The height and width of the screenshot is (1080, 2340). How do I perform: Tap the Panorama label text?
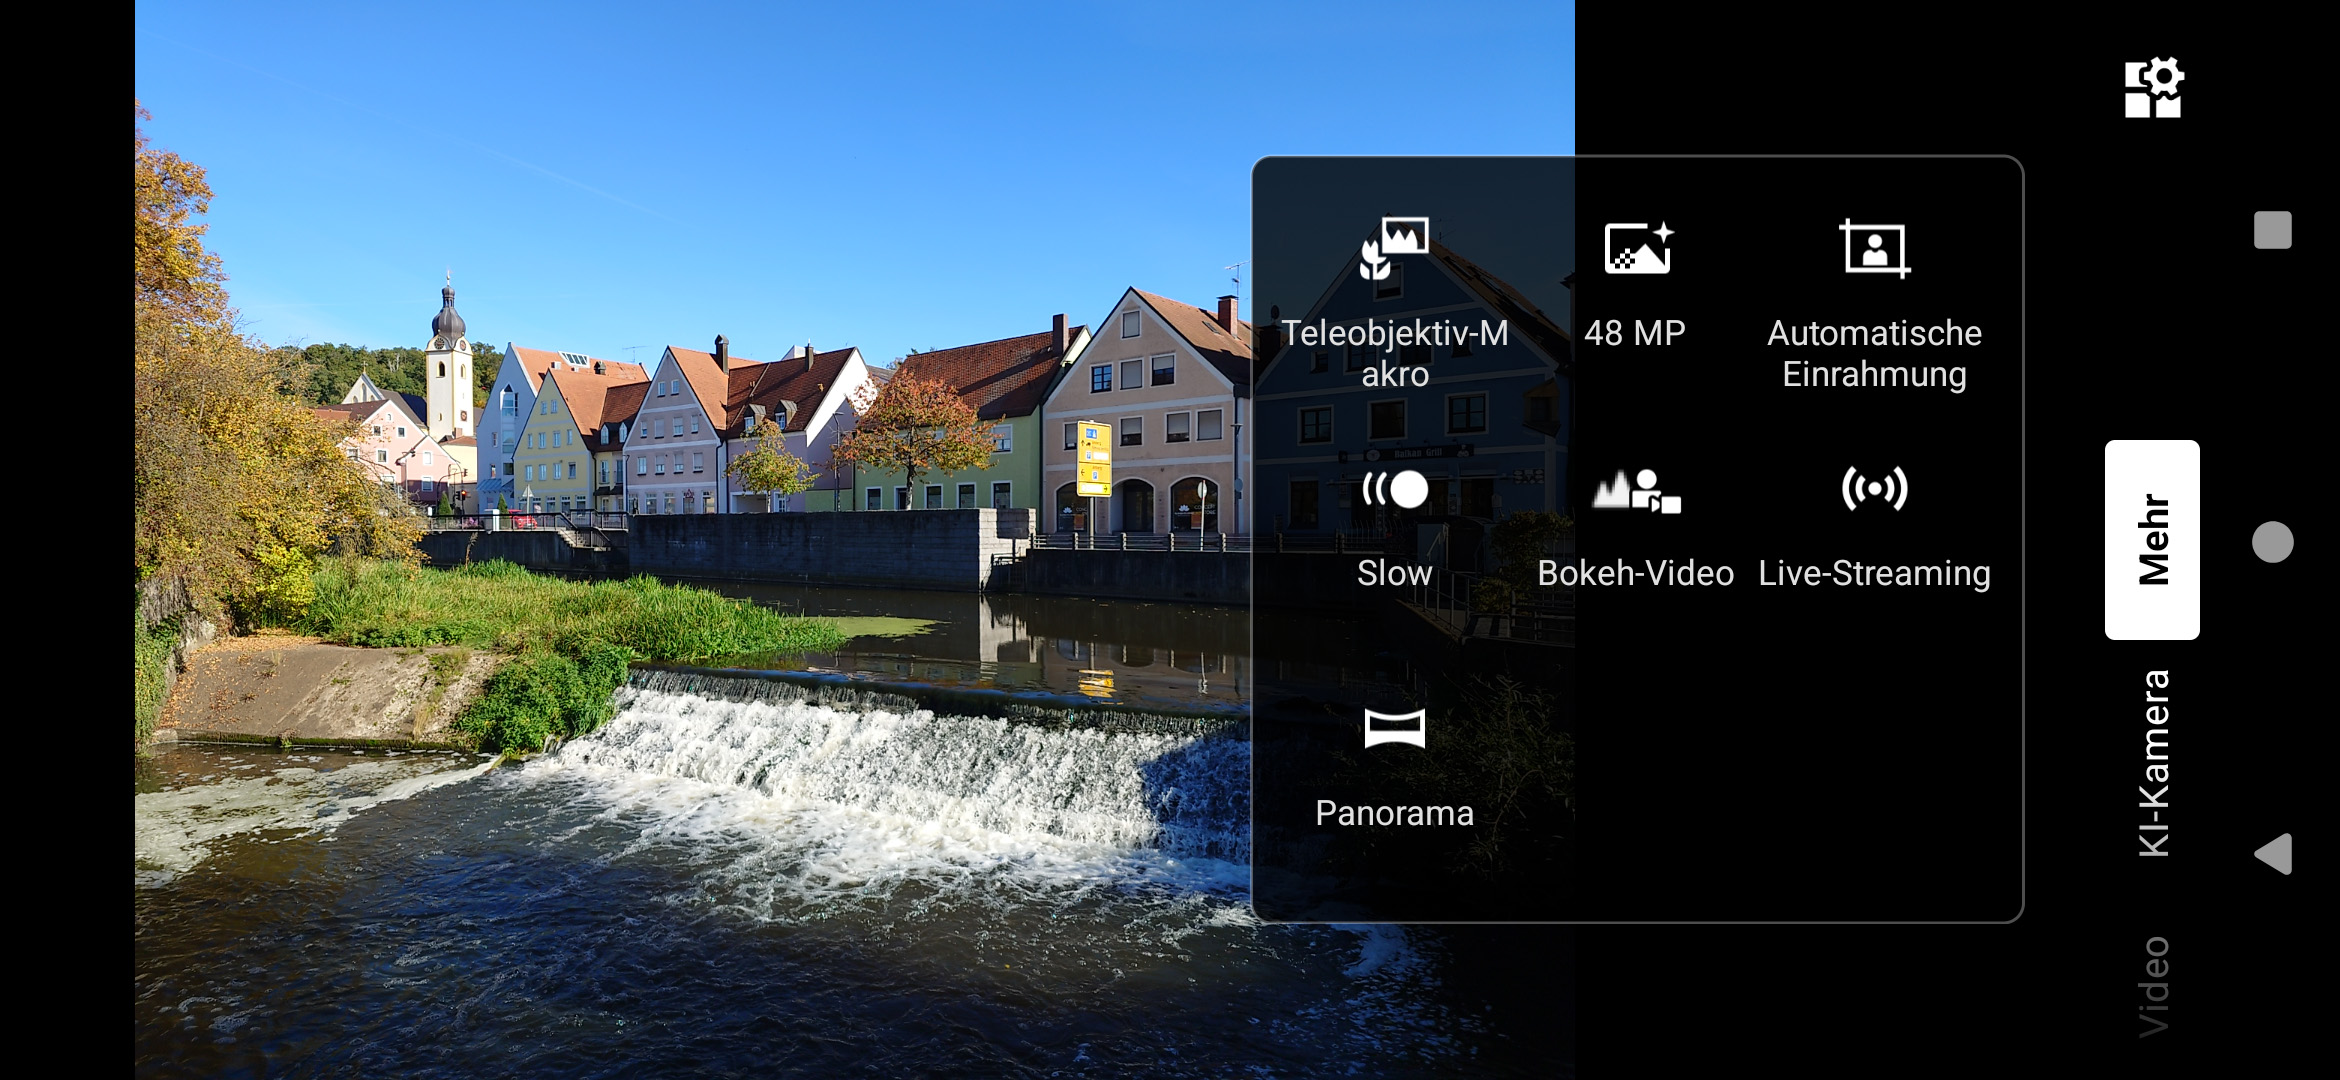click(1394, 813)
